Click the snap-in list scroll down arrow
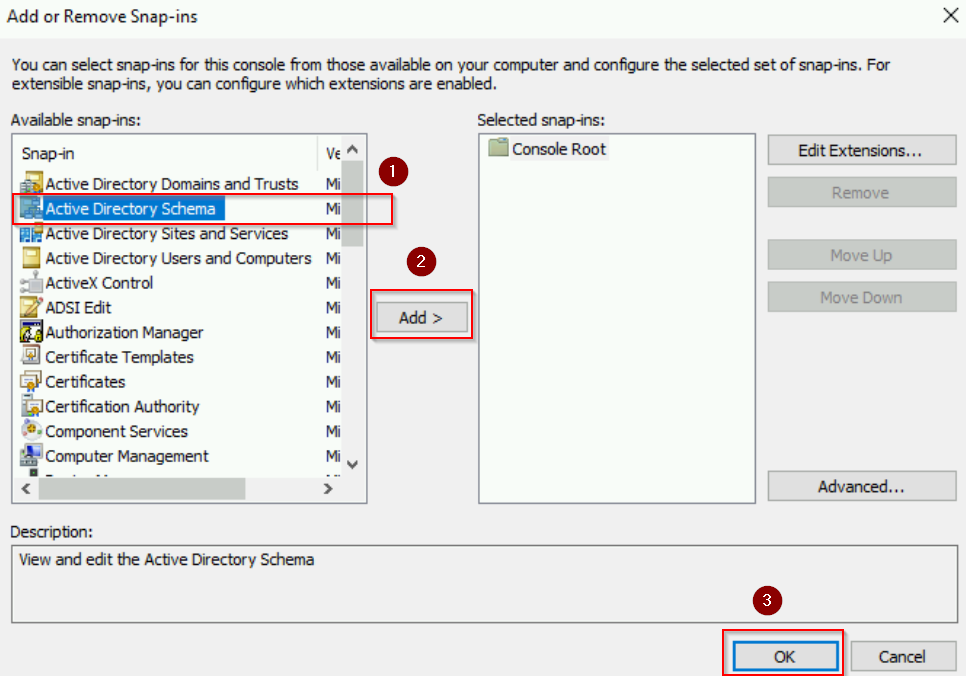 pos(352,464)
